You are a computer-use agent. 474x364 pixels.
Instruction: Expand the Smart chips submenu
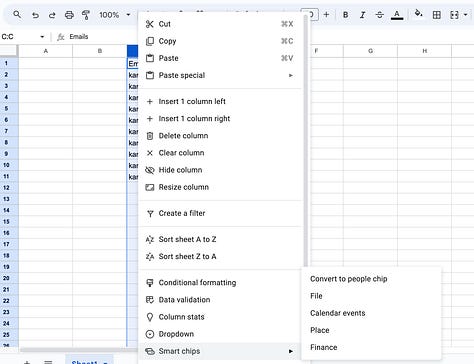[220, 351]
